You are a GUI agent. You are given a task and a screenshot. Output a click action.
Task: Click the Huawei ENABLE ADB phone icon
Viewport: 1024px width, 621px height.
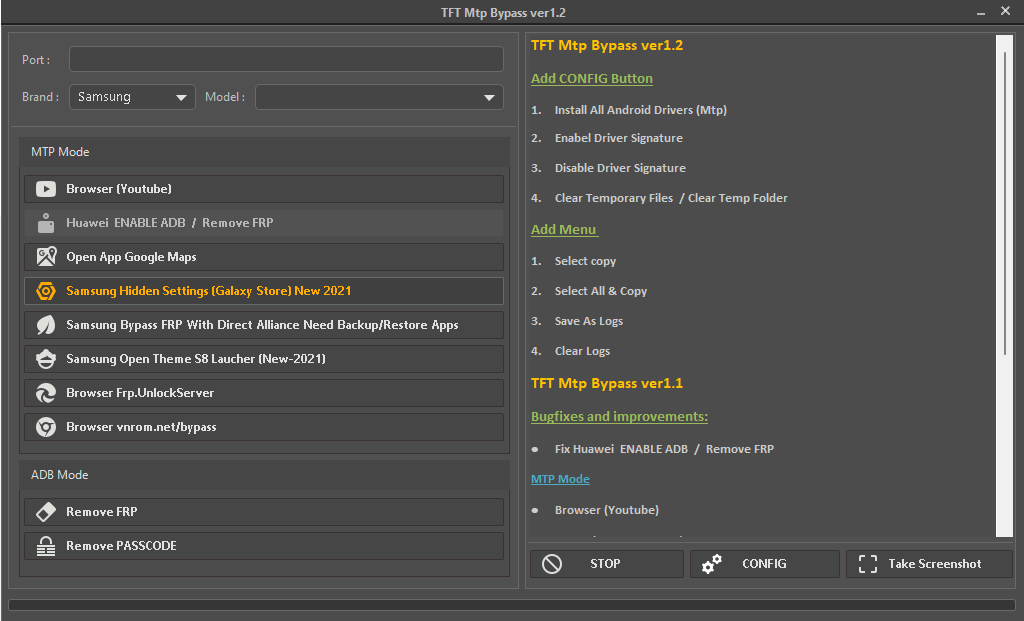click(45, 222)
